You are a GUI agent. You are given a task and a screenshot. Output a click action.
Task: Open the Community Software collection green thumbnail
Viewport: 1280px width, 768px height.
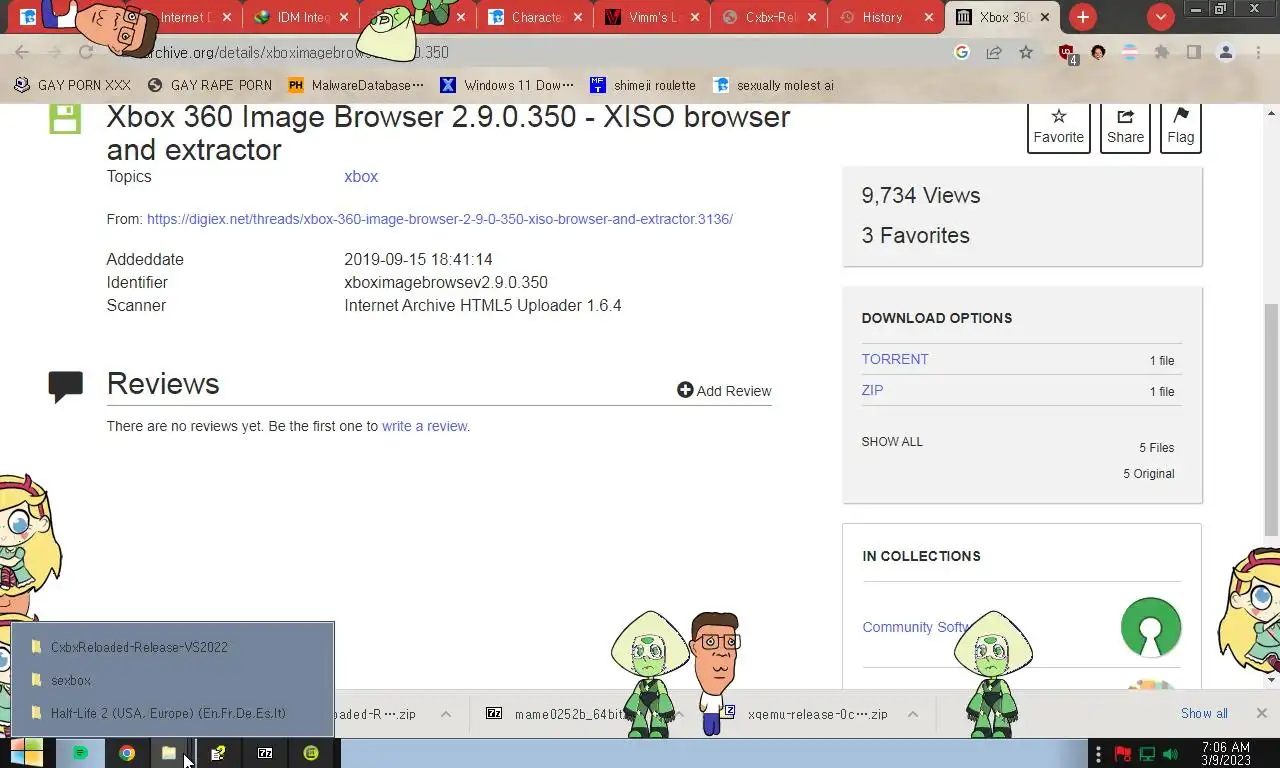[x=1151, y=627]
